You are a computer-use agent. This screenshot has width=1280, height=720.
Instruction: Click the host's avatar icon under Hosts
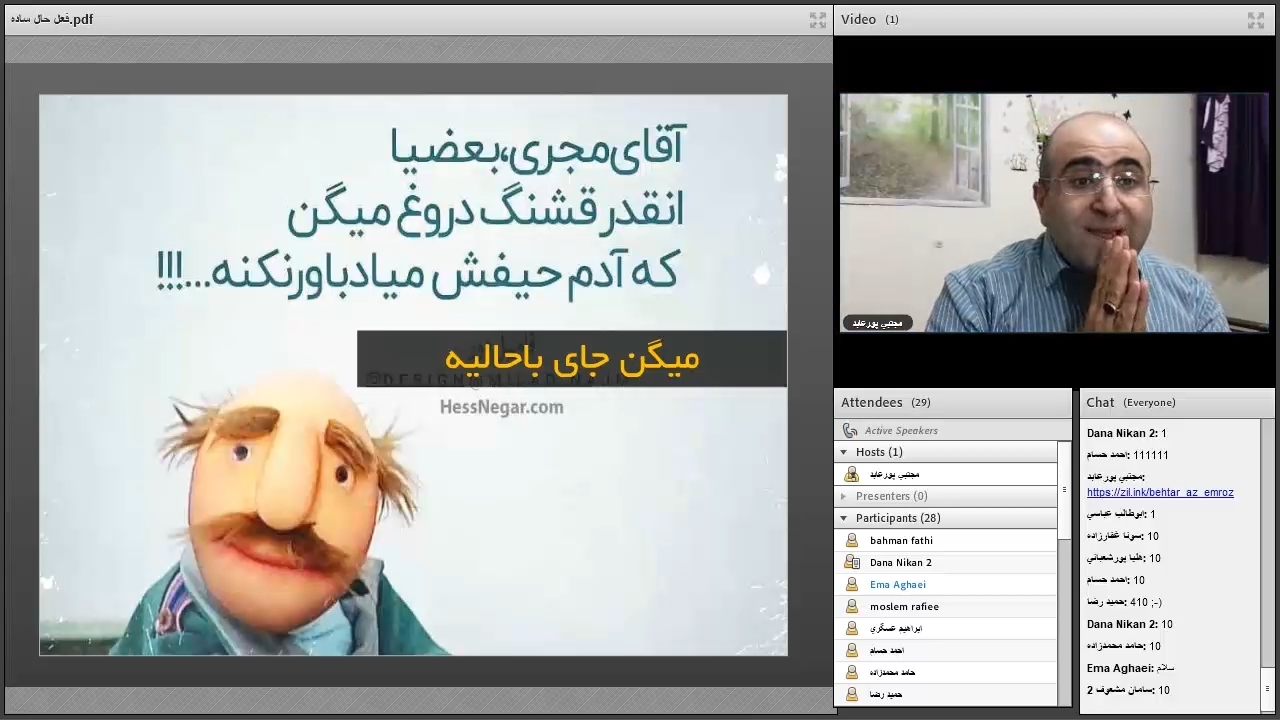851,474
